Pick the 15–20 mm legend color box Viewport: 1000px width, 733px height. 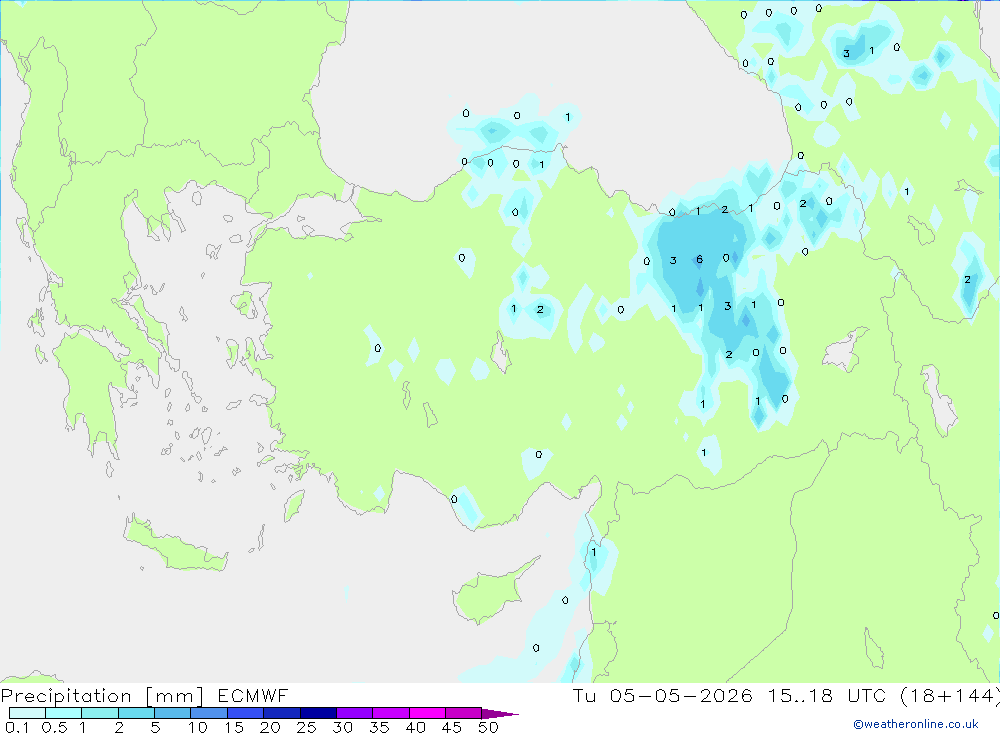(246, 713)
